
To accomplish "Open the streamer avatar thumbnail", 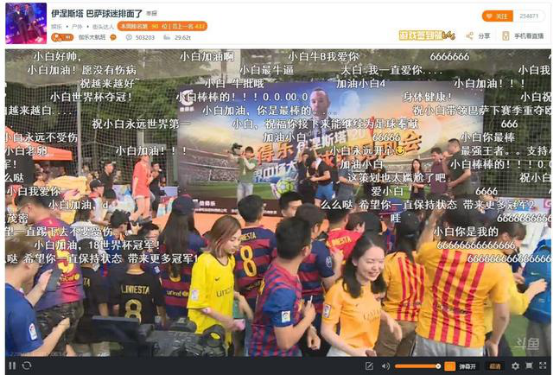I will click(x=26, y=23).
